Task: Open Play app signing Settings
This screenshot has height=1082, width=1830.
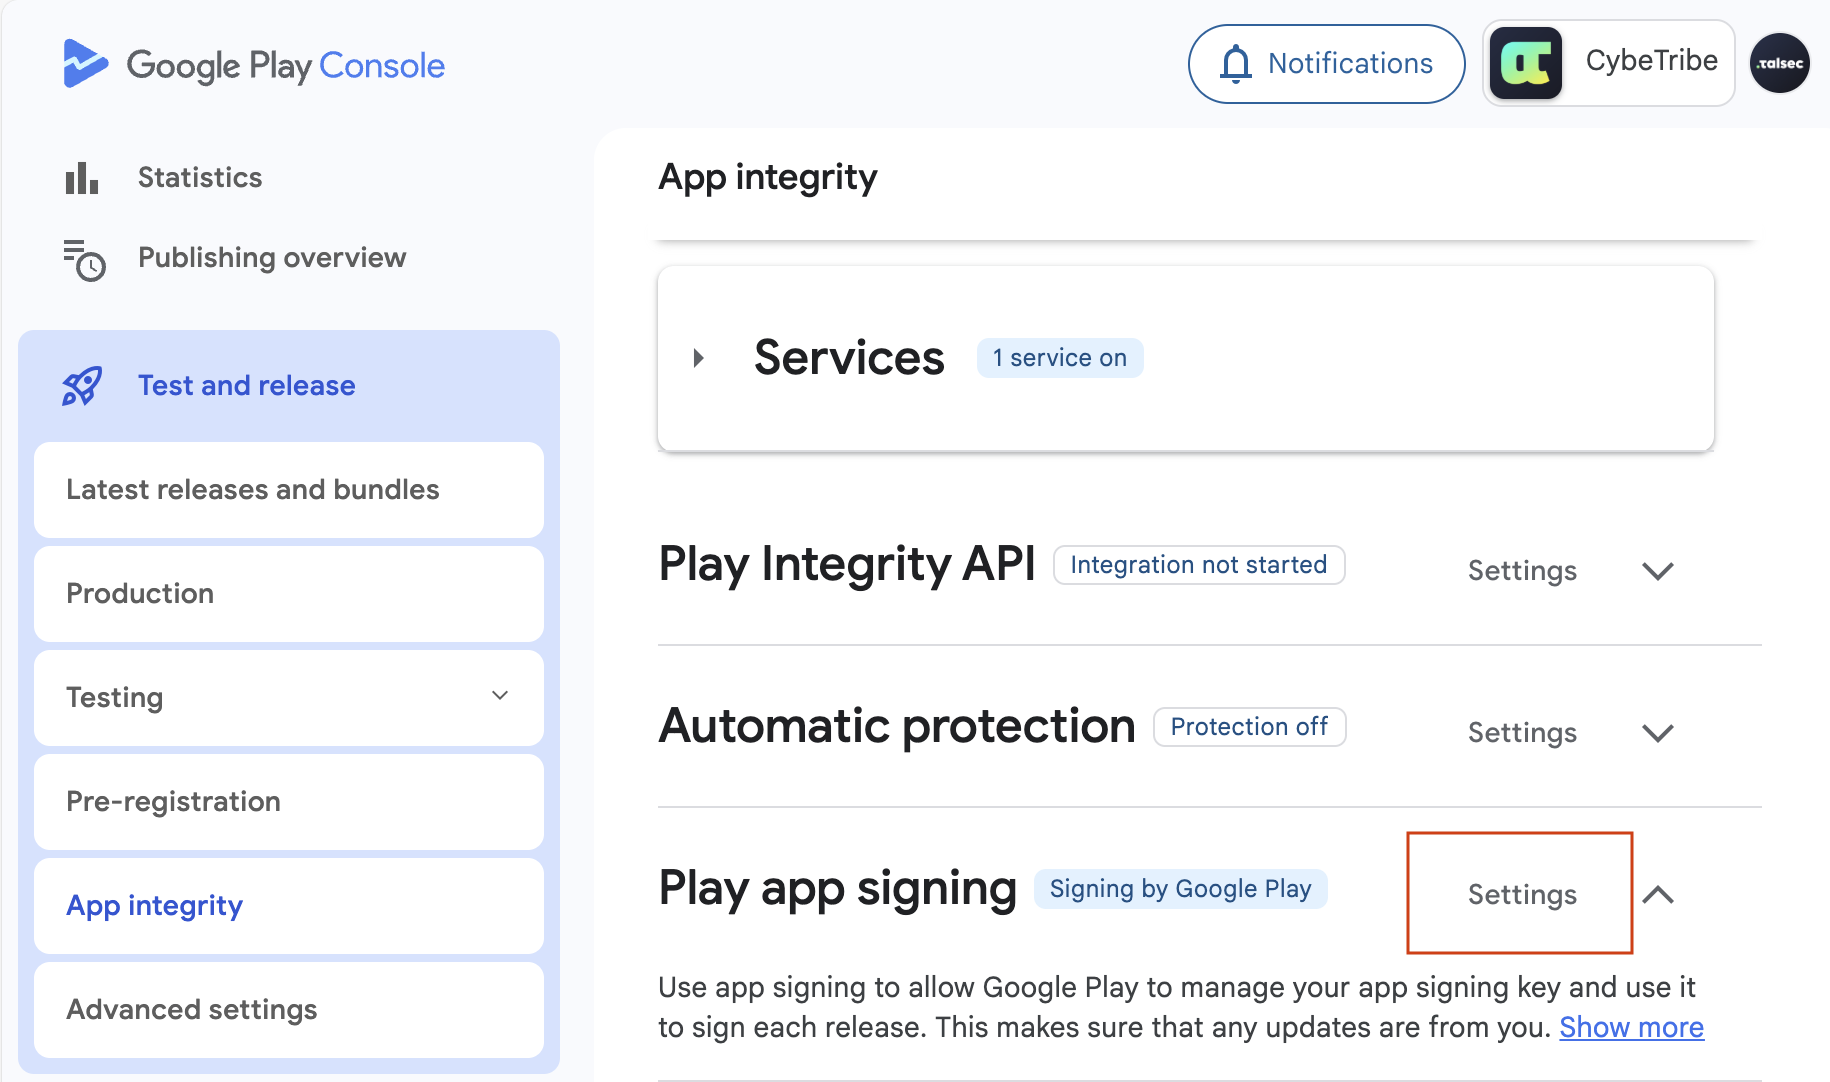Action: pos(1521,894)
